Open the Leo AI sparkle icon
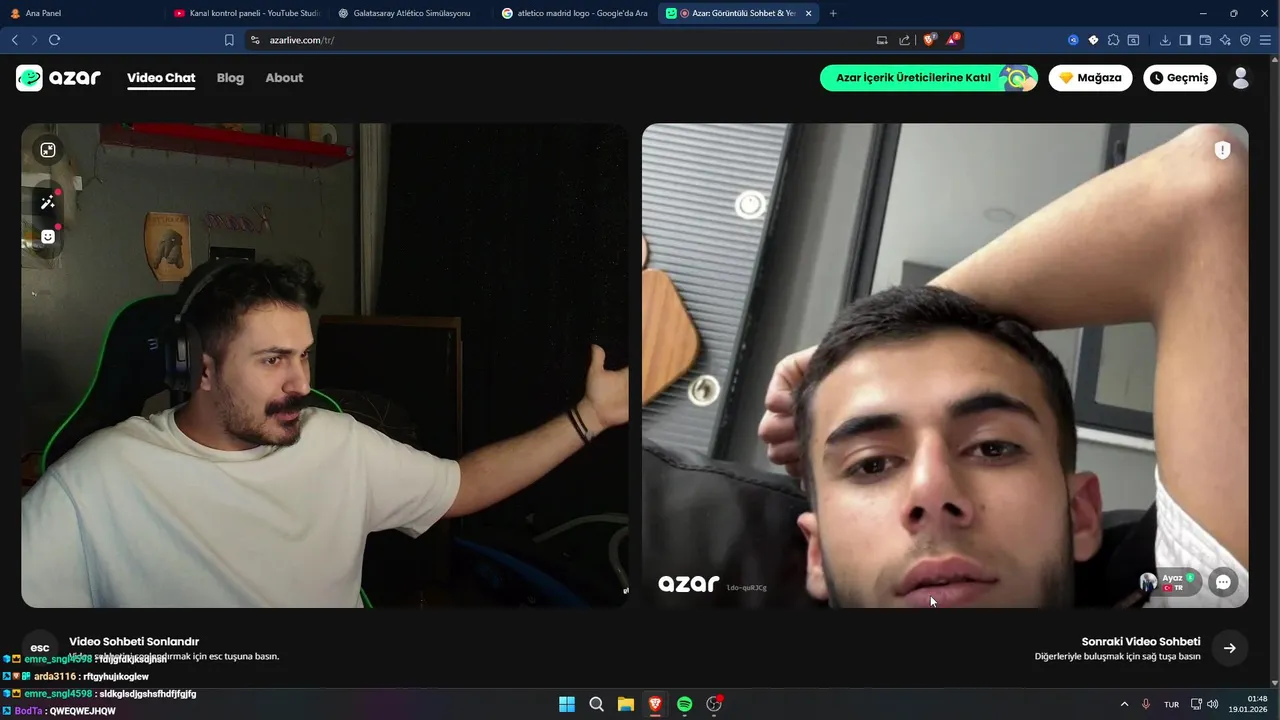The height and width of the screenshot is (720, 1280). (1225, 40)
